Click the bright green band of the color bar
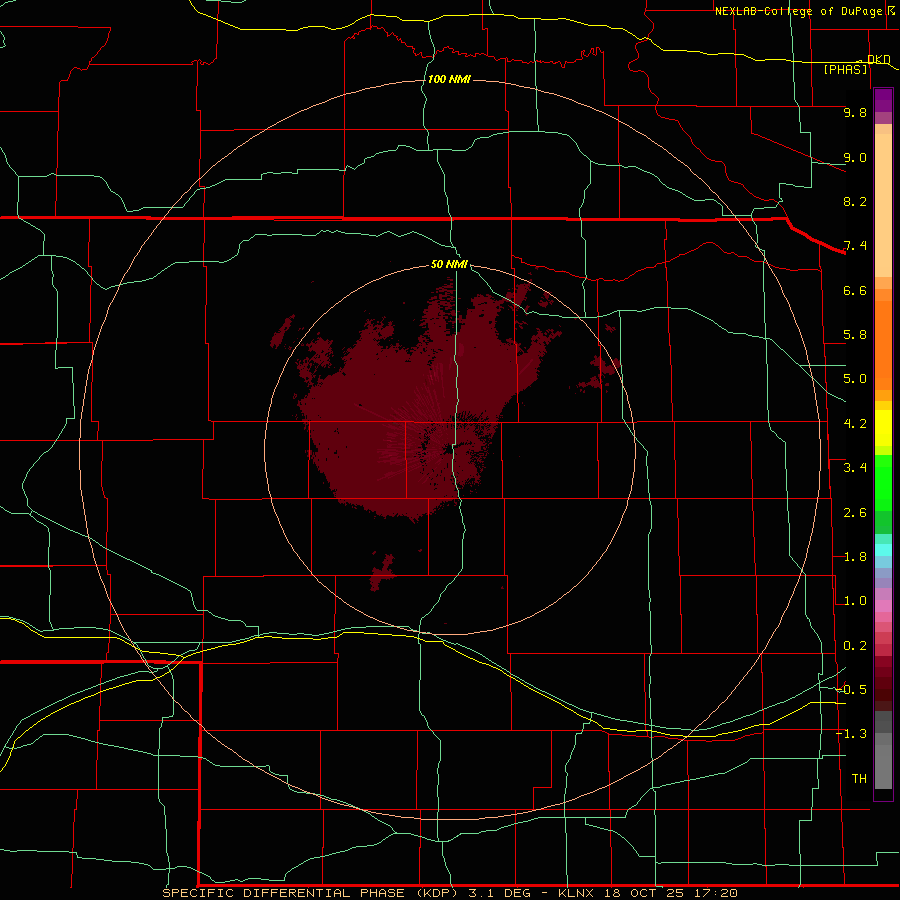 (883, 481)
